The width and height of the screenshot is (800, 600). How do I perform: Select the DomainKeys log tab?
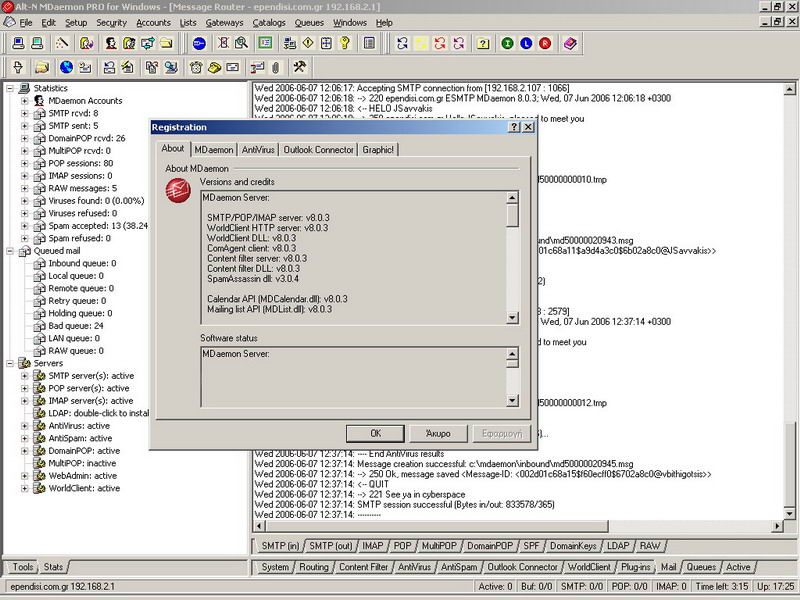tap(573, 546)
